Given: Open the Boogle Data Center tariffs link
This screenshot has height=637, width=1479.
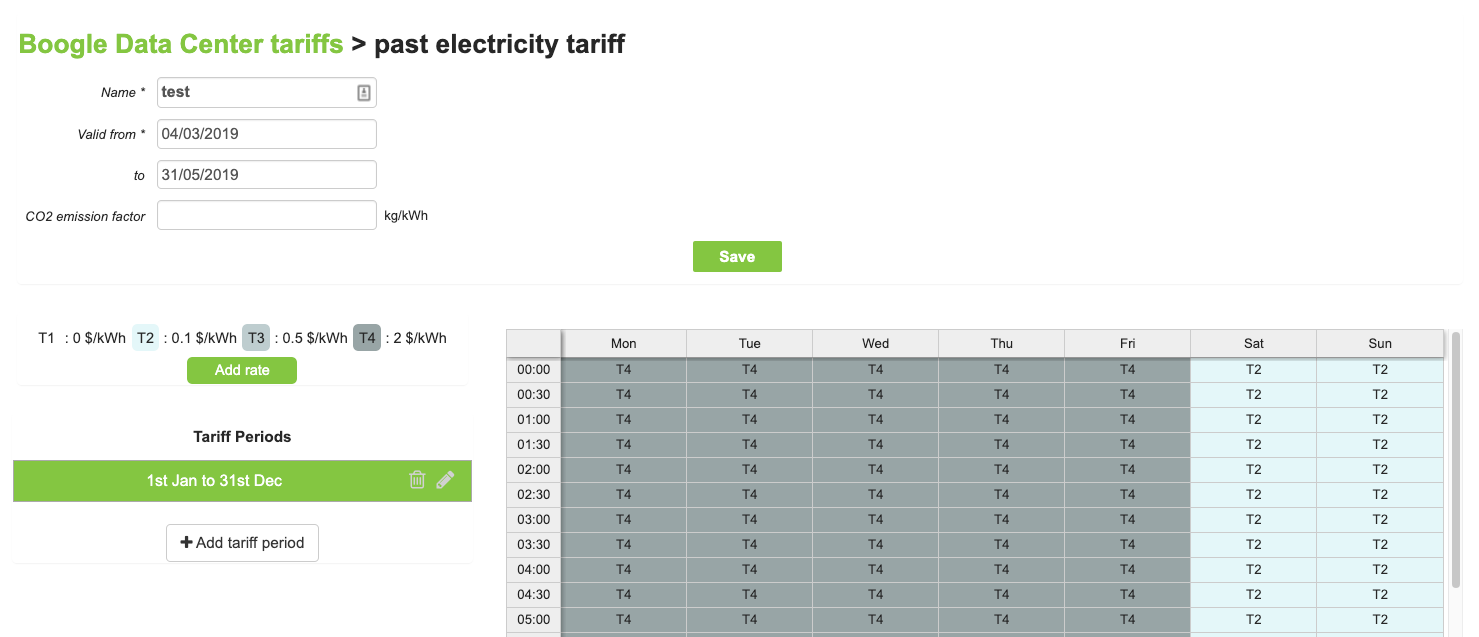Looking at the screenshot, I should tap(181, 44).
